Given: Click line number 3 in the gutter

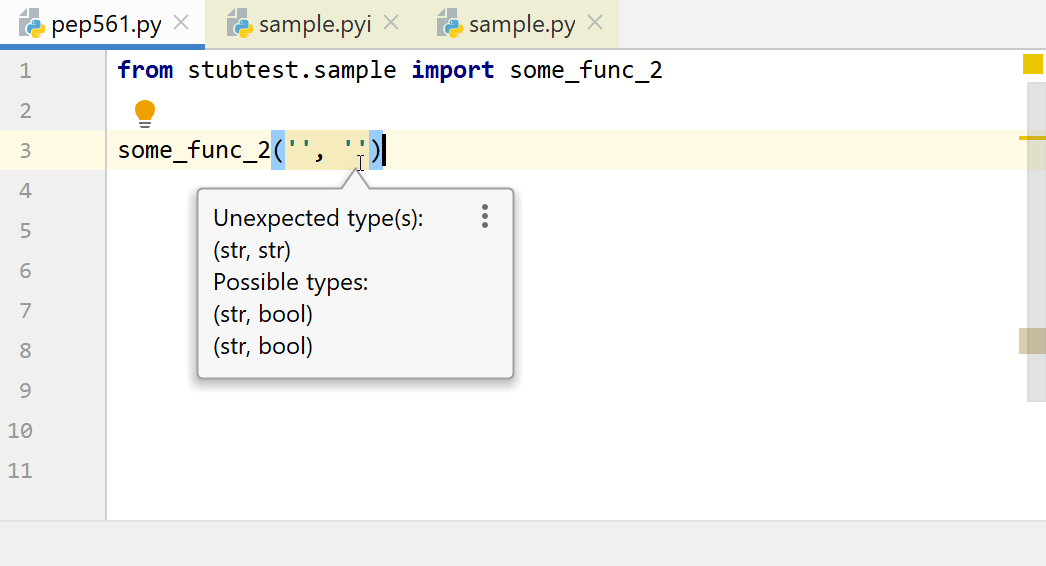Looking at the screenshot, I should pyautogui.click(x=25, y=151).
